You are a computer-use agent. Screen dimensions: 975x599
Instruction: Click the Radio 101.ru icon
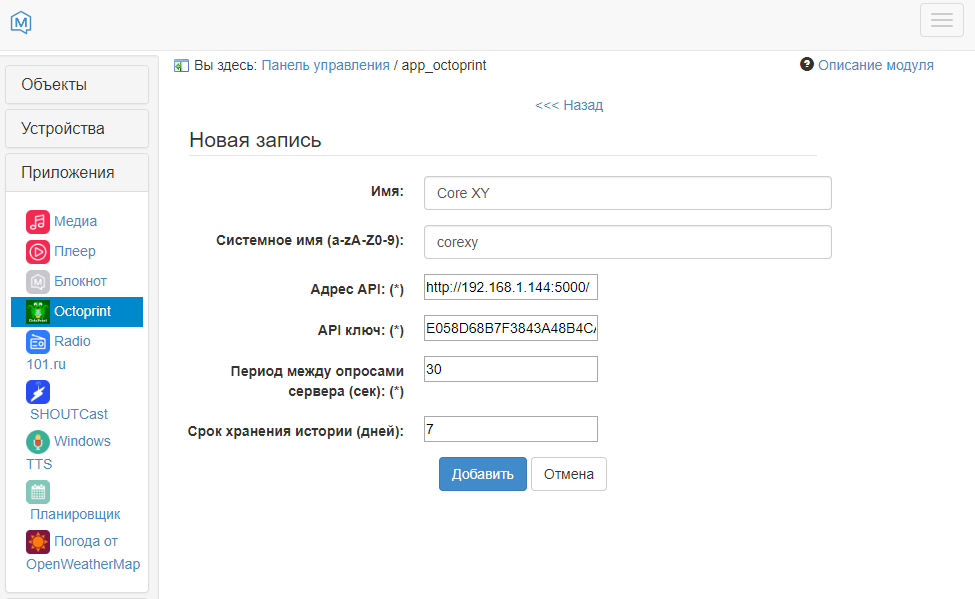38,341
